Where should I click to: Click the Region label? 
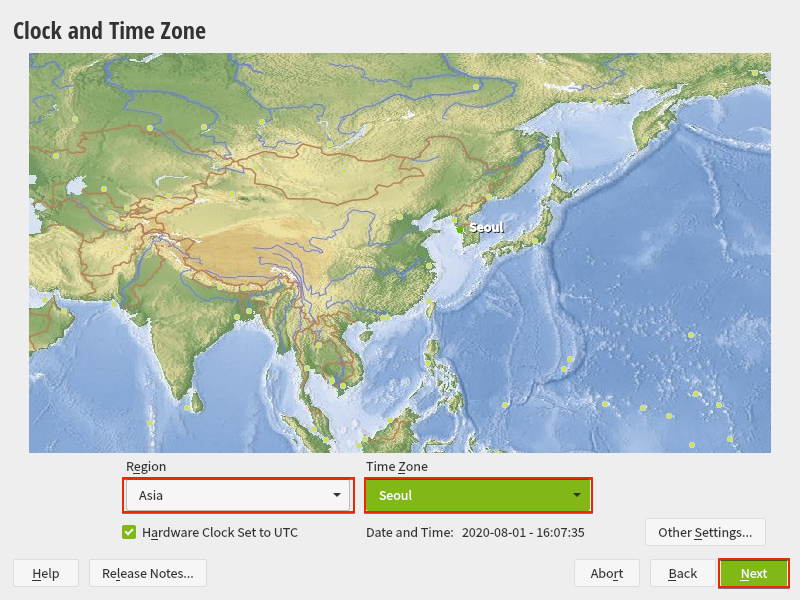click(x=146, y=466)
